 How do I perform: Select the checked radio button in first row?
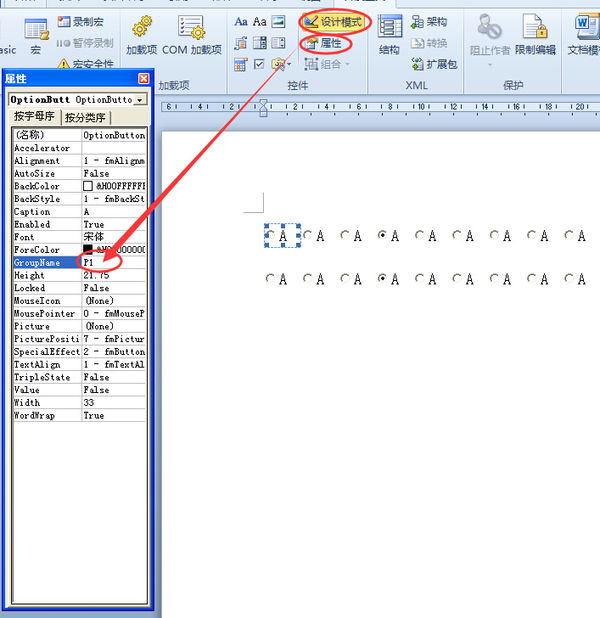click(x=382, y=235)
